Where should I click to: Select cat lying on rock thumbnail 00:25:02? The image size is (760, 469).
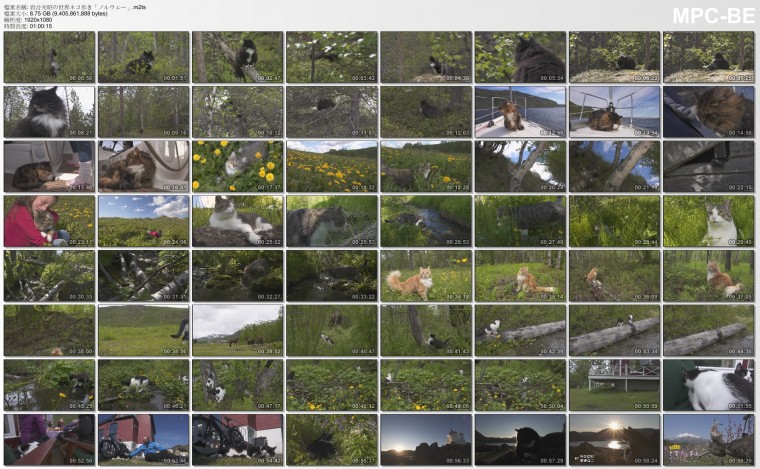pos(238,221)
